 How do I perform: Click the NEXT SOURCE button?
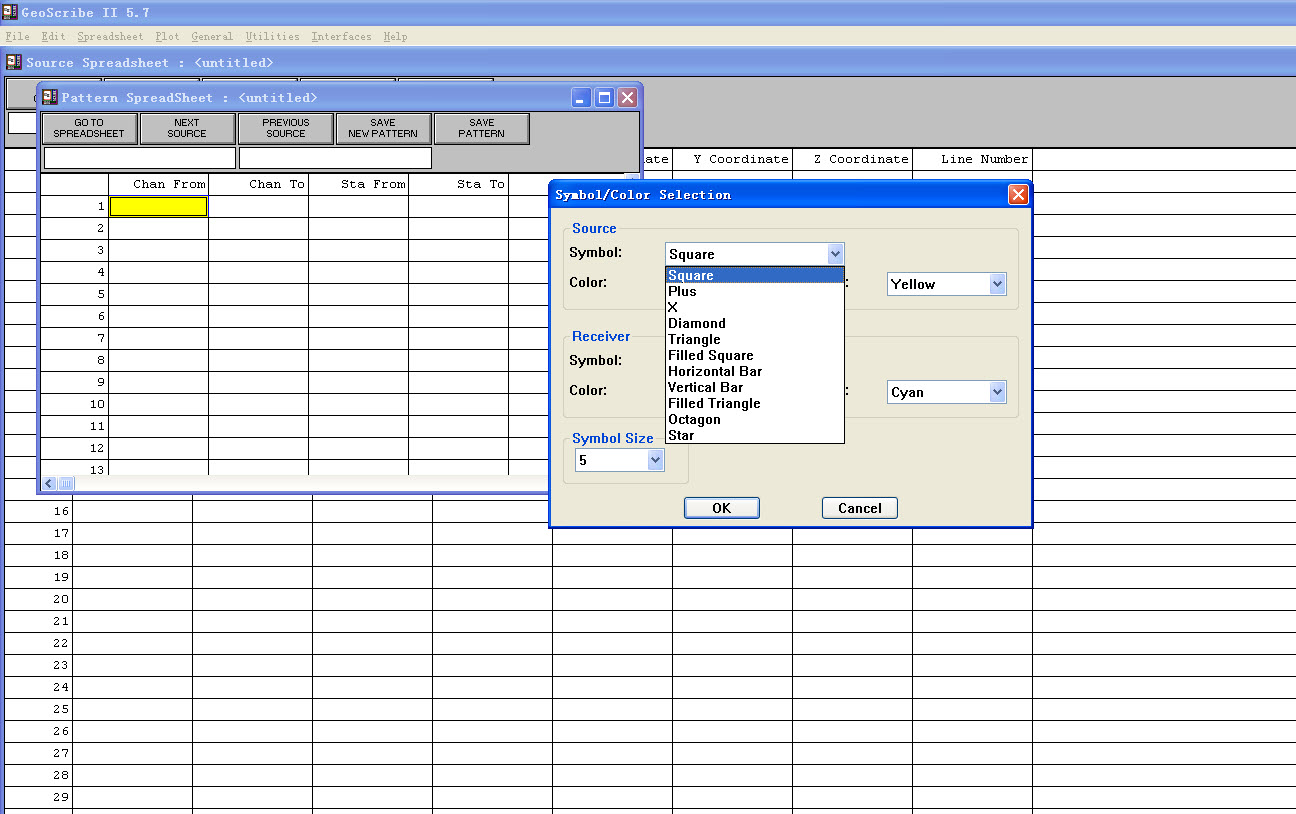click(x=187, y=128)
